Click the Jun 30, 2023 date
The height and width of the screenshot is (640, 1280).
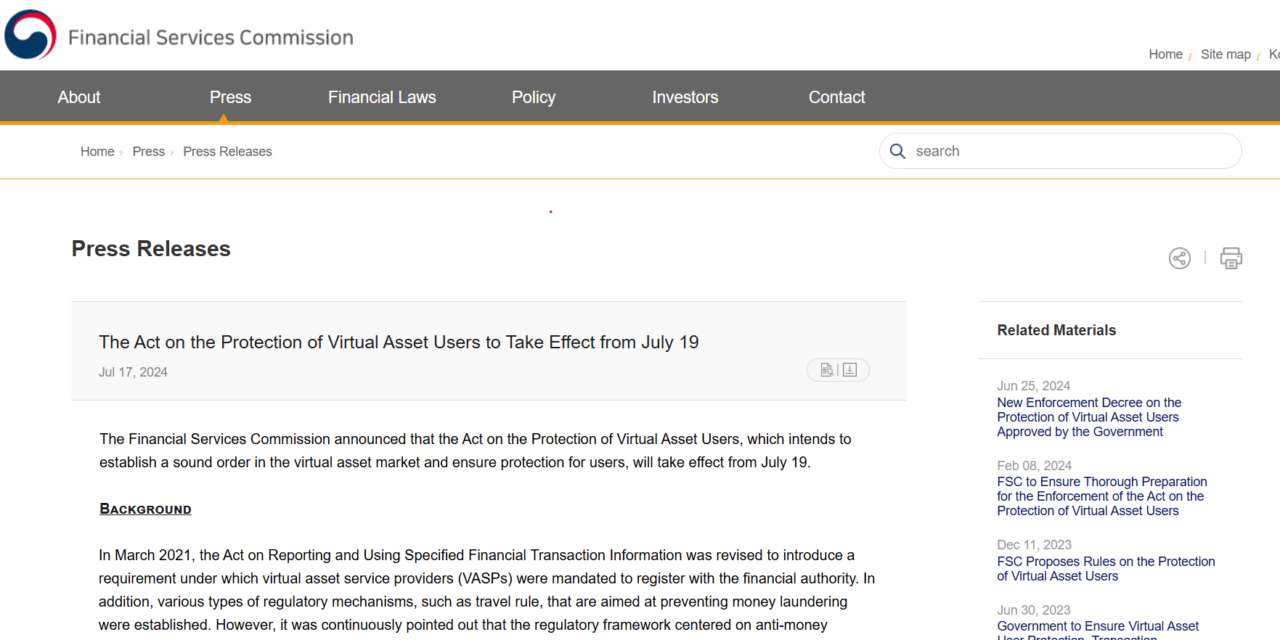coord(1033,610)
